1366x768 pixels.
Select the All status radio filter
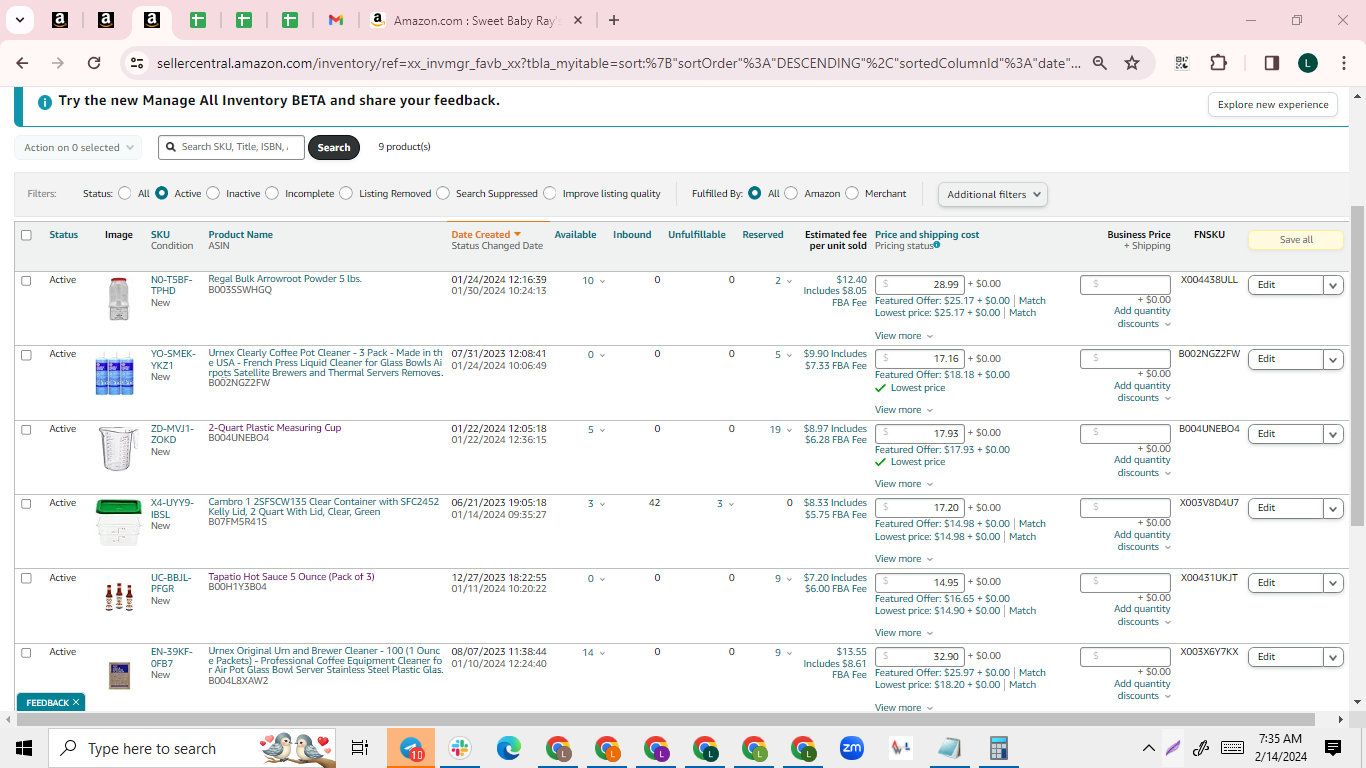pyautogui.click(x=125, y=193)
